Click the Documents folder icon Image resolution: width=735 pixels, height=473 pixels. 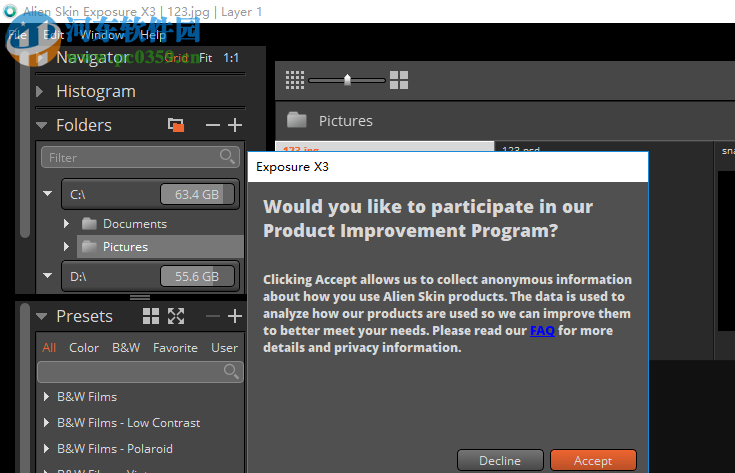(x=89, y=224)
